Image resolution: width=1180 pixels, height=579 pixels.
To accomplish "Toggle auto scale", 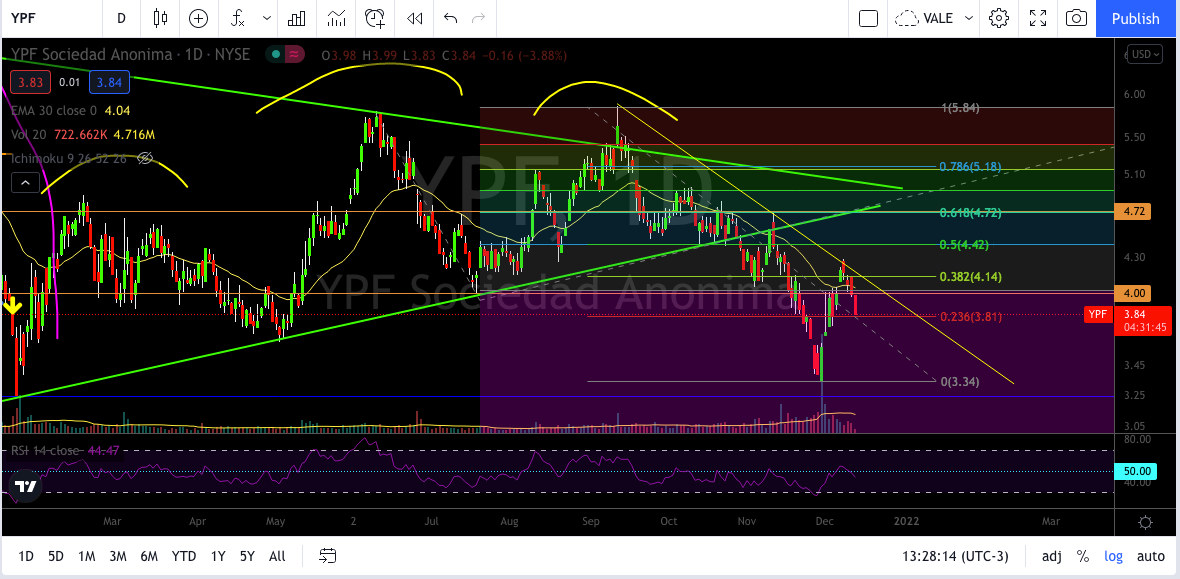I will click(1151, 556).
